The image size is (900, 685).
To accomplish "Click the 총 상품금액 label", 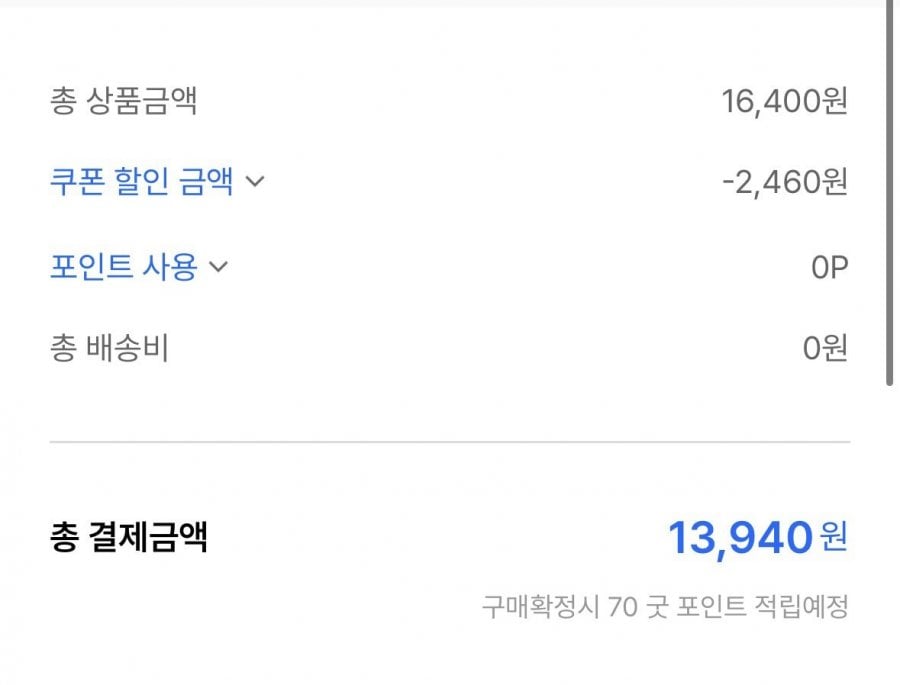I will (x=123, y=101).
